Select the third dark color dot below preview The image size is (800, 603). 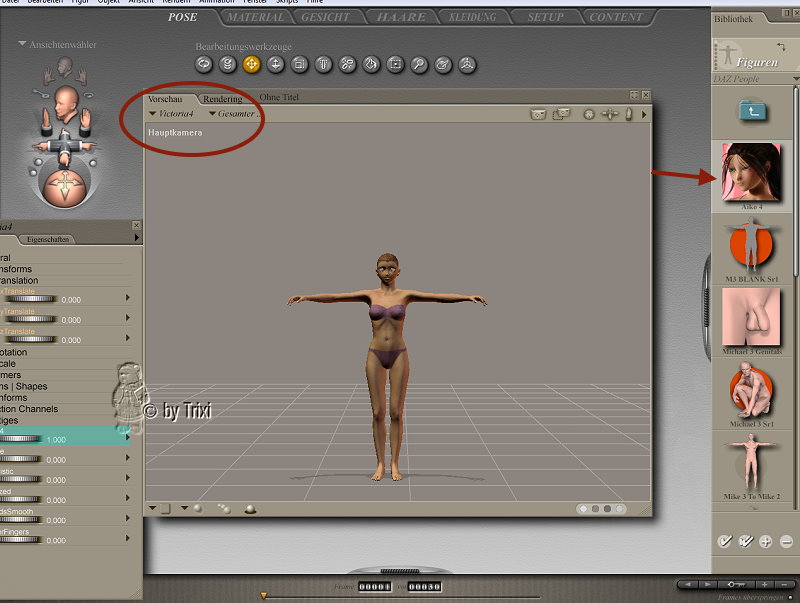[607, 509]
